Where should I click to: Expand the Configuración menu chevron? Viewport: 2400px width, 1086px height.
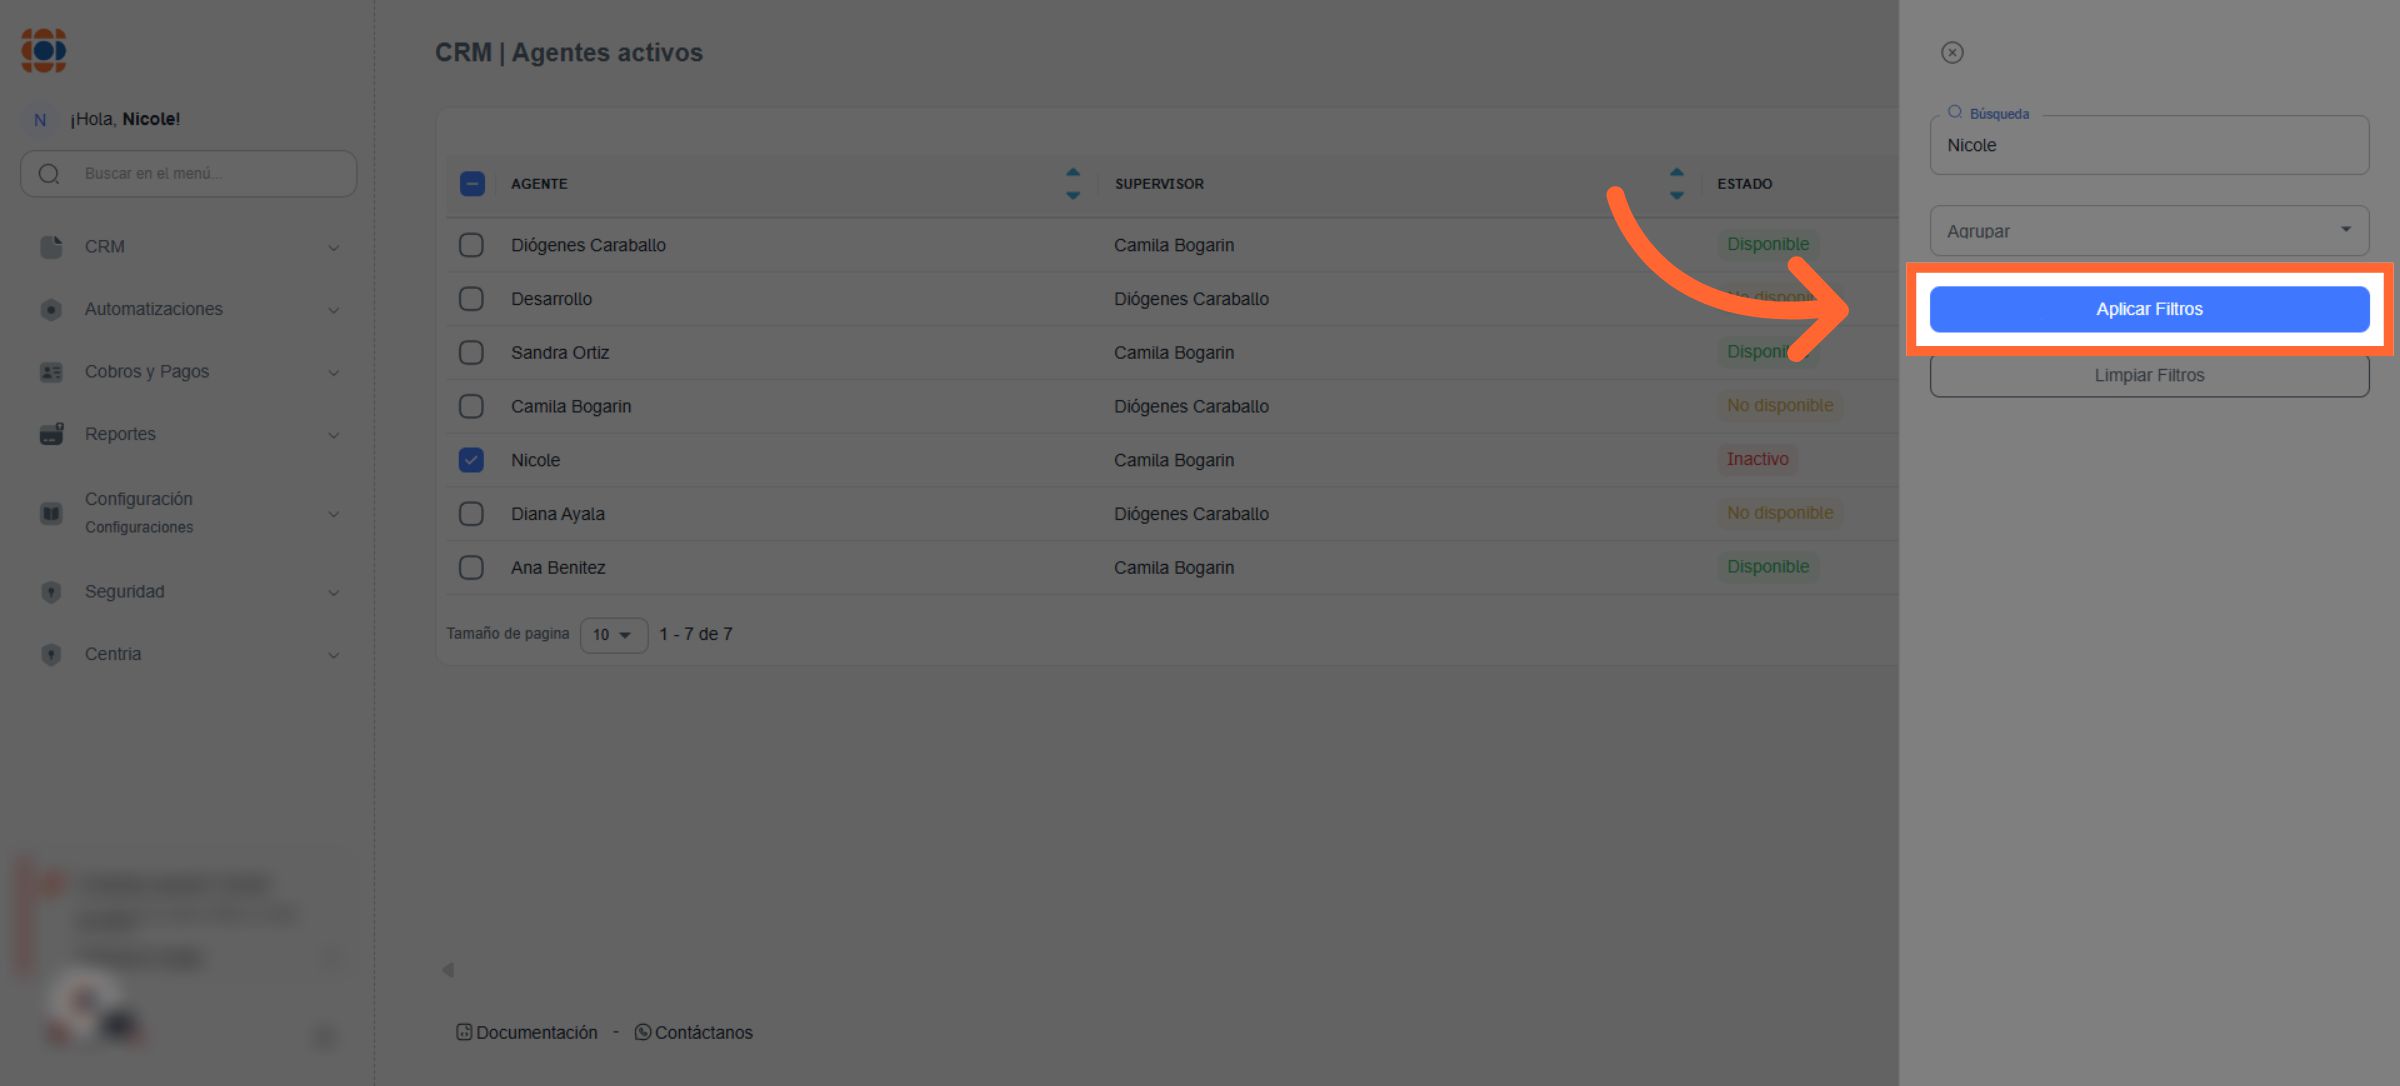click(x=334, y=514)
